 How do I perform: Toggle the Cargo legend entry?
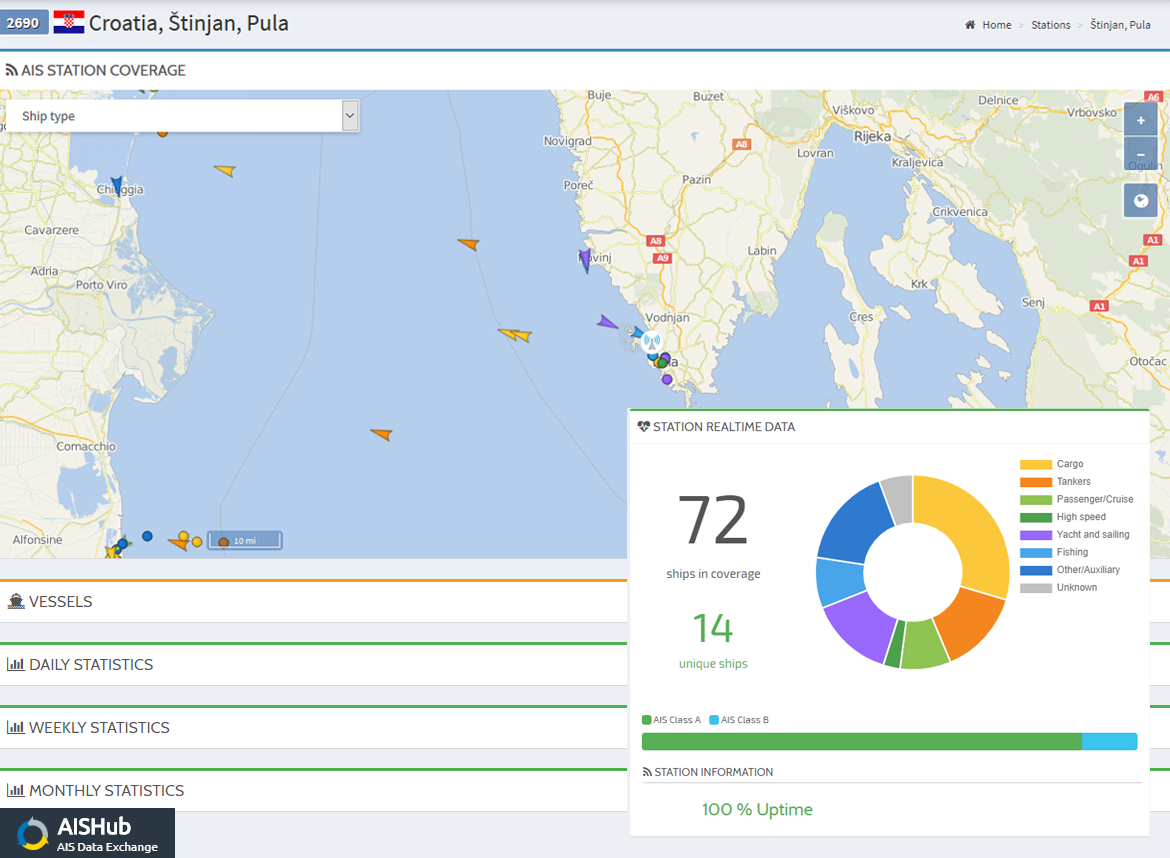pyautogui.click(x=1065, y=463)
